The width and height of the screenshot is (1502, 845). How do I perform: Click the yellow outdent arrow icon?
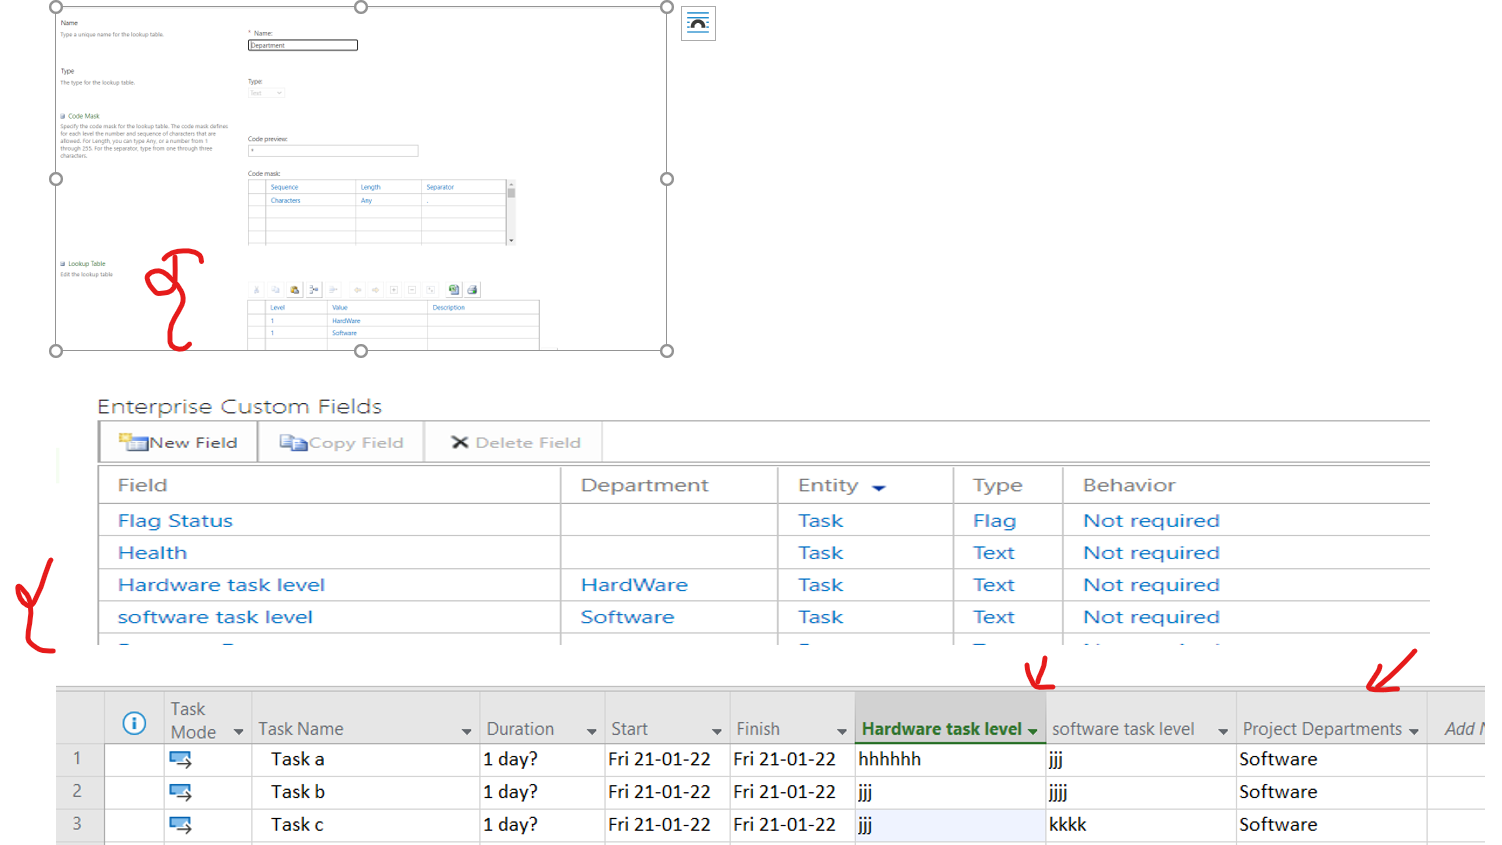click(357, 289)
